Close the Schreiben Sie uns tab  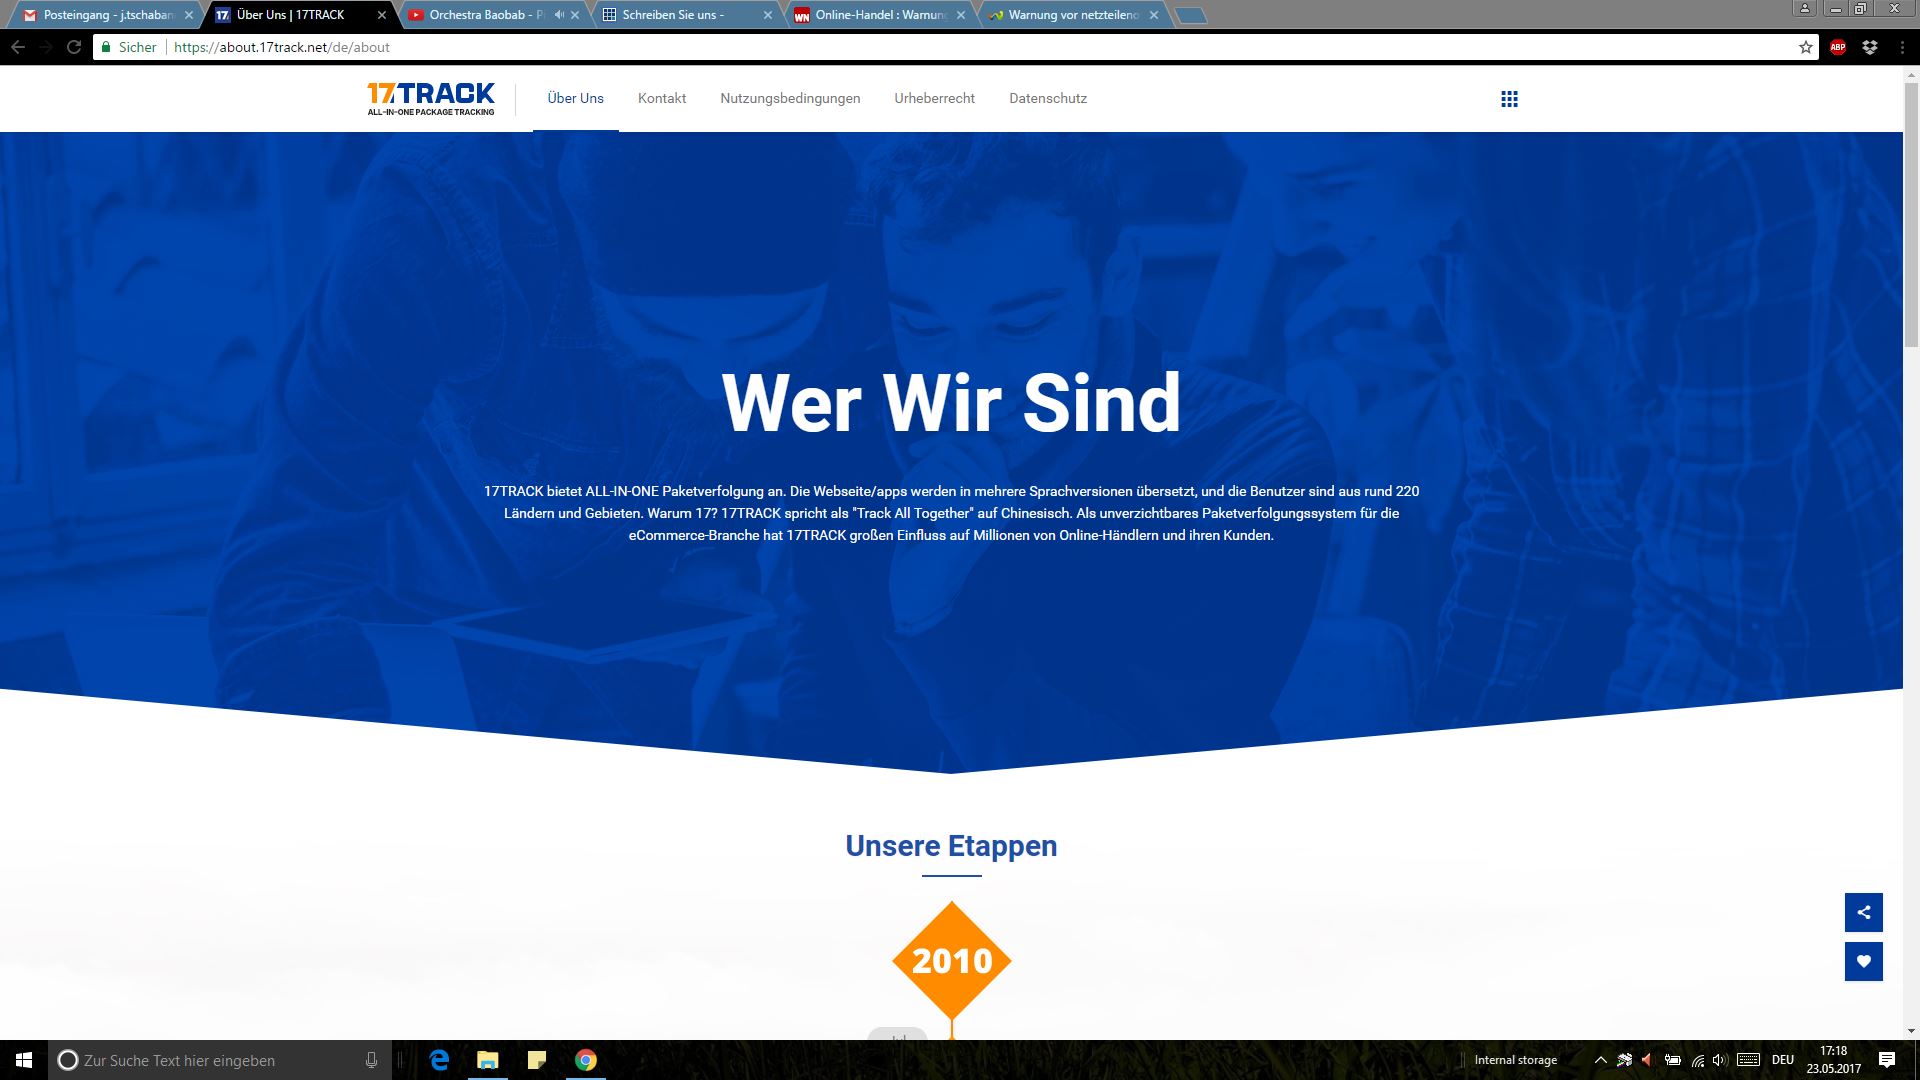[768, 15]
